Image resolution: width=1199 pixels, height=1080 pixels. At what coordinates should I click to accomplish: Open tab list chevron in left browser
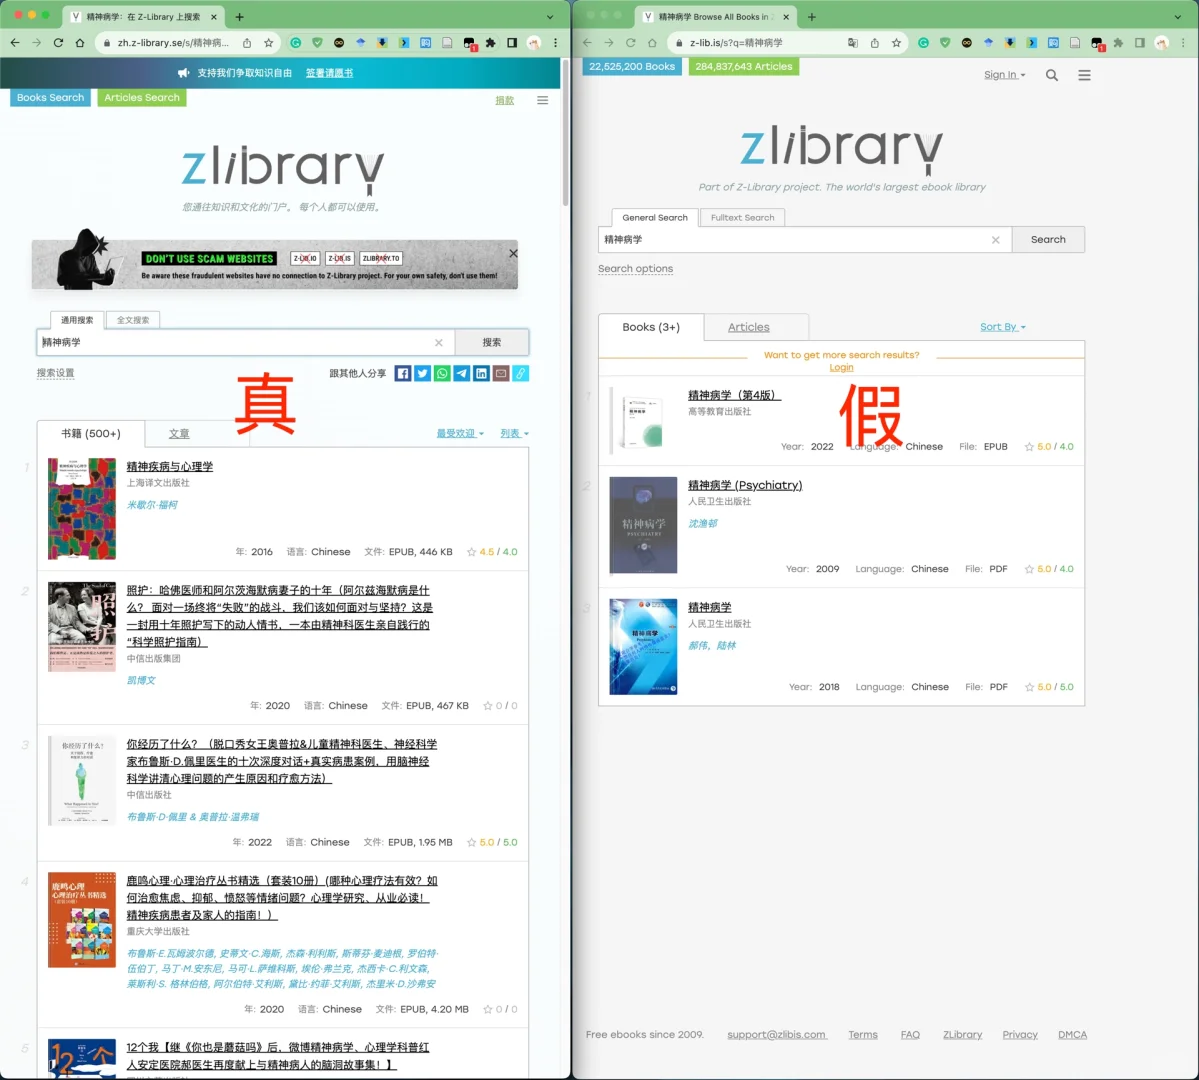click(x=550, y=17)
